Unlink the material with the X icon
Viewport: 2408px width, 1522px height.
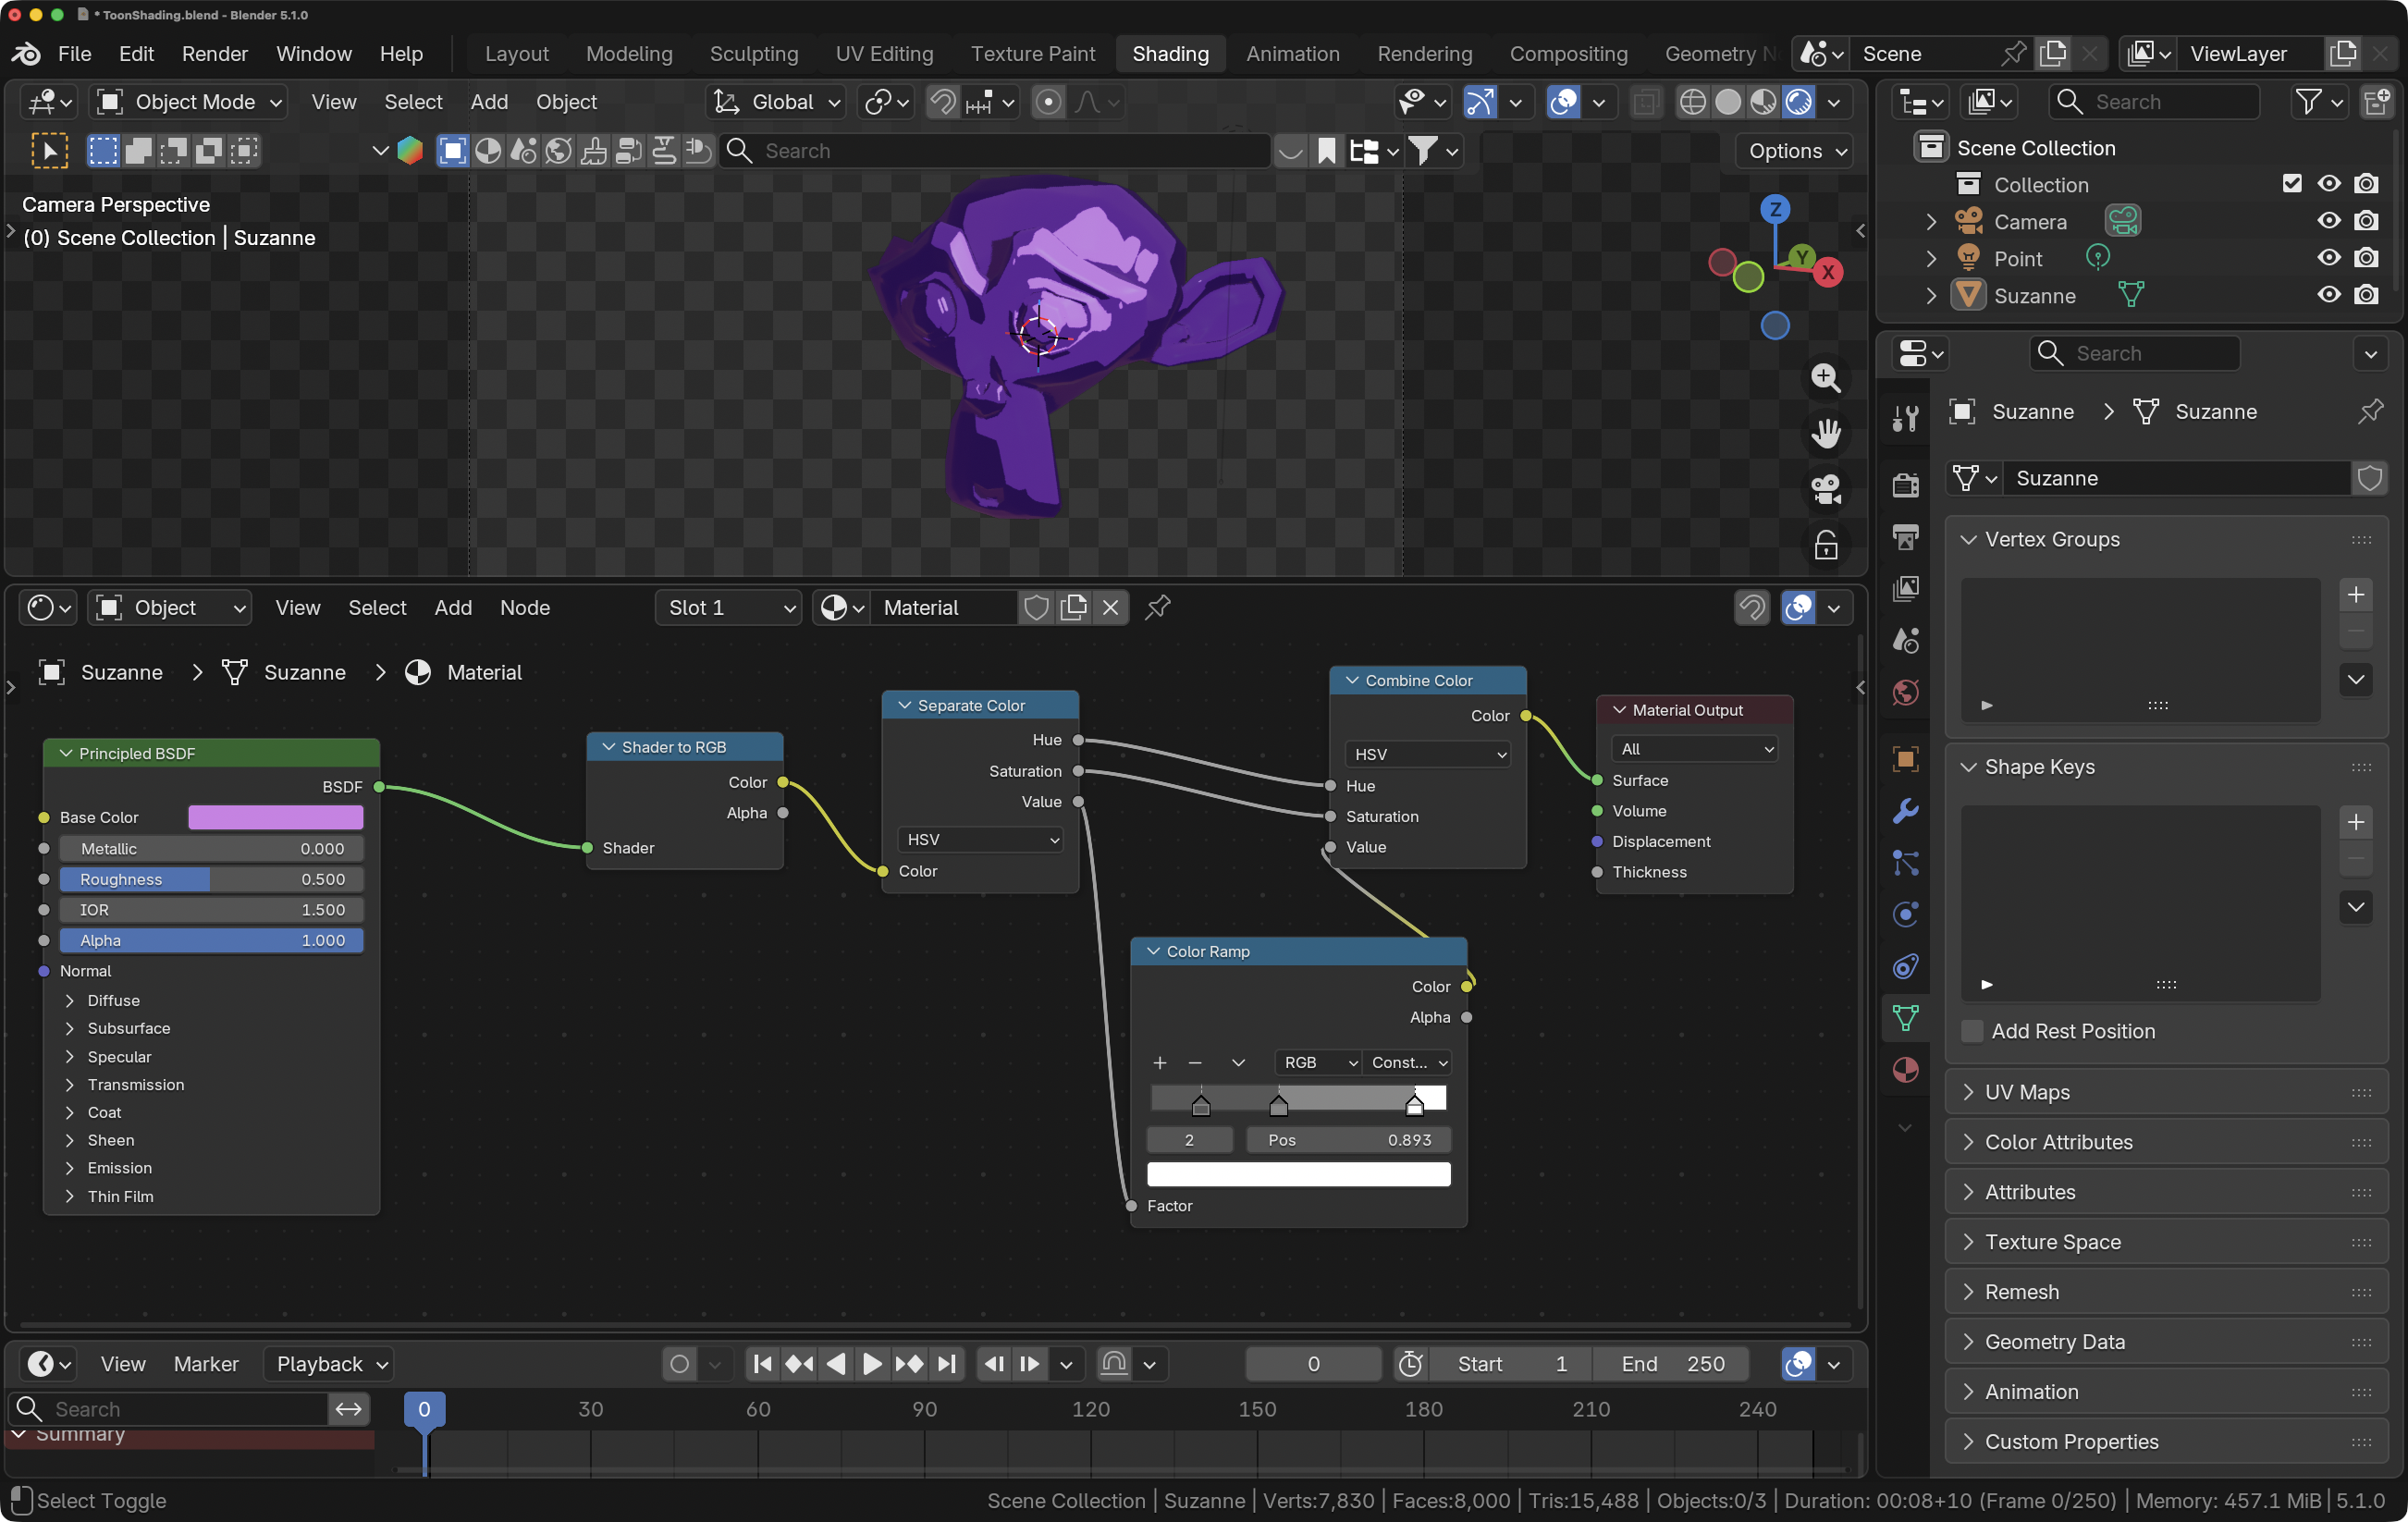point(1110,607)
